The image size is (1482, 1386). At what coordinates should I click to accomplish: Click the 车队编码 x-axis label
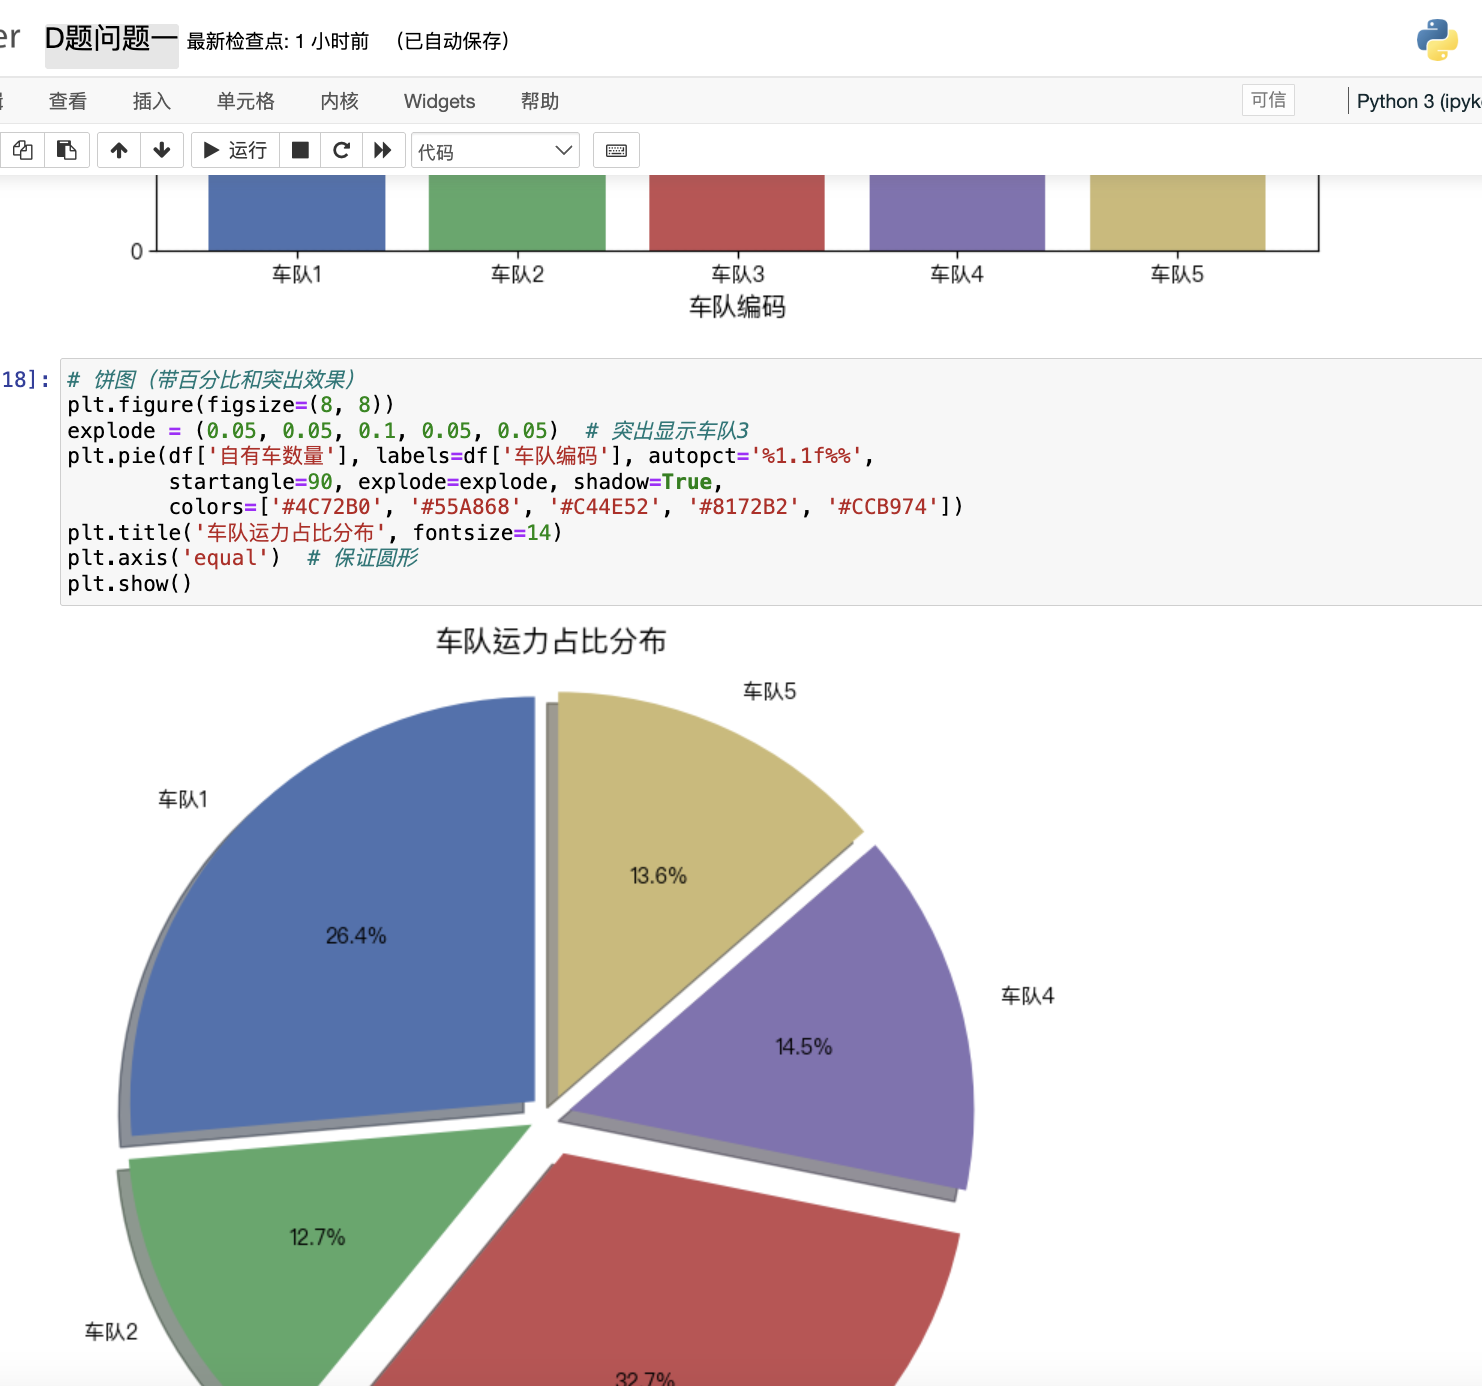(737, 307)
